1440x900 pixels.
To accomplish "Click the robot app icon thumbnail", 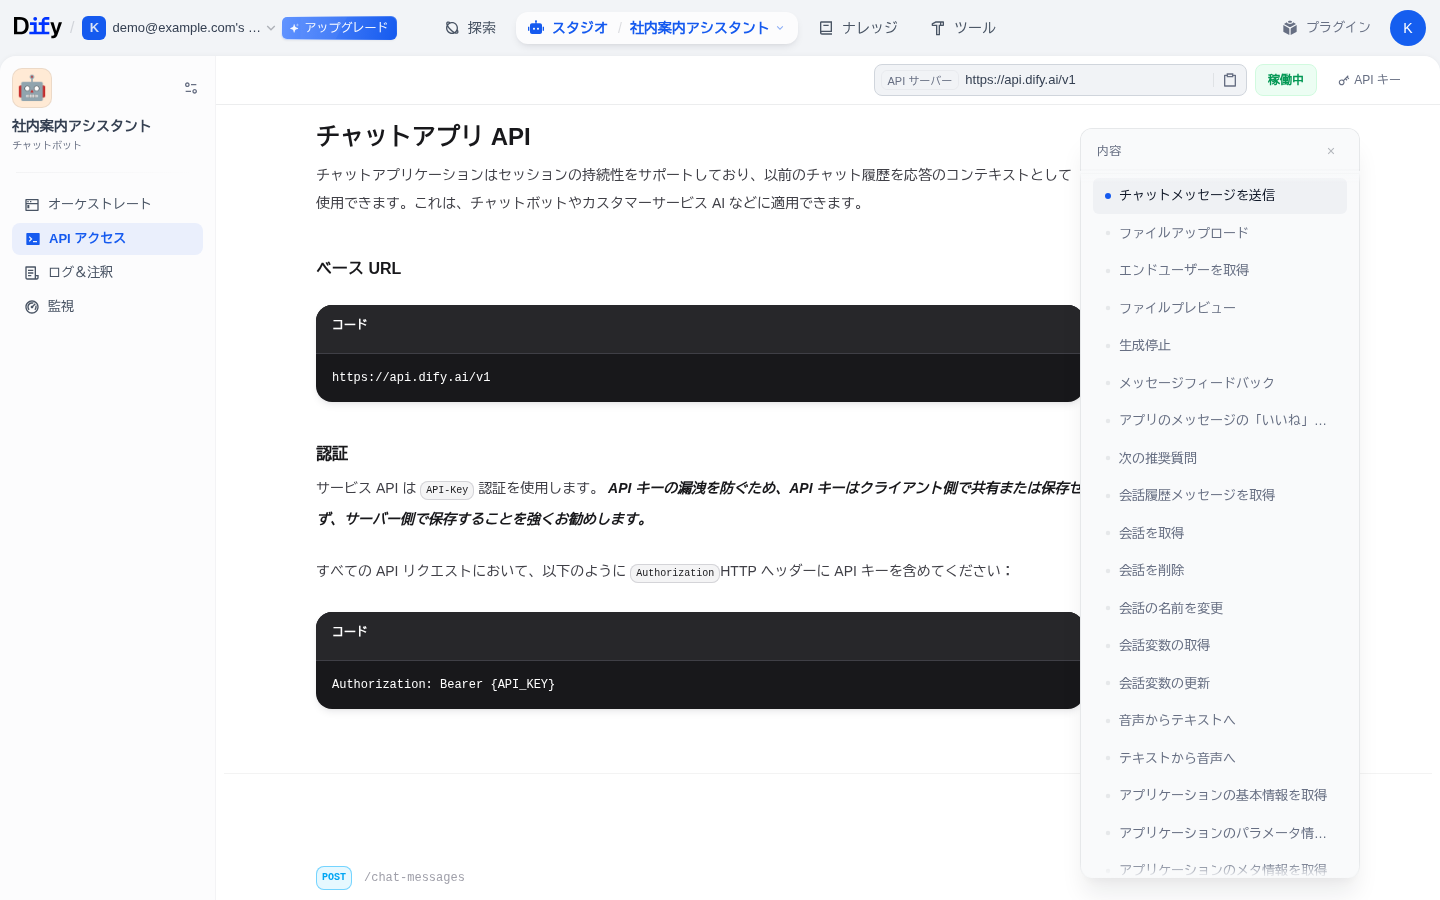I will [x=32, y=88].
